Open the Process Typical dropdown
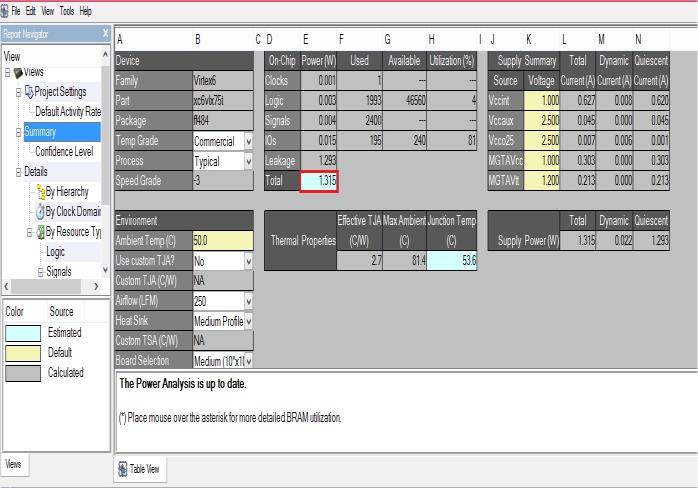The image size is (698, 489). pos(248,161)
